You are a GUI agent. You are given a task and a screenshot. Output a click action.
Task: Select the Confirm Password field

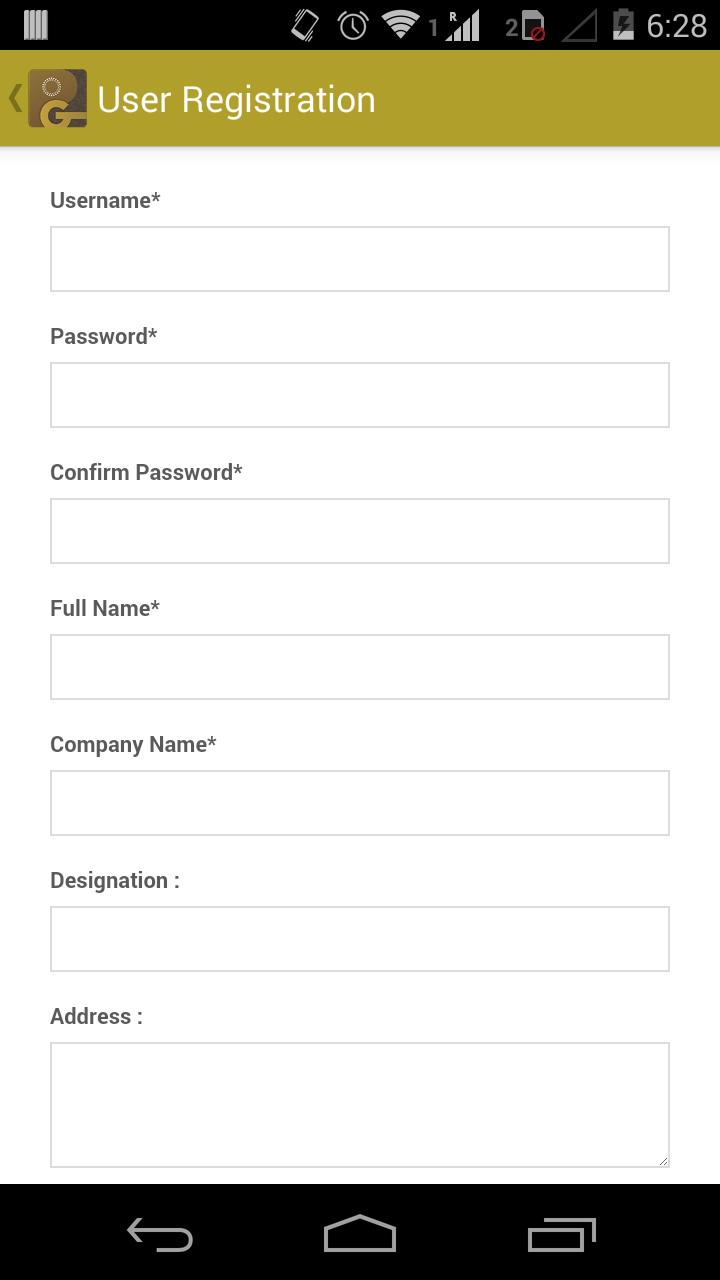360,531
